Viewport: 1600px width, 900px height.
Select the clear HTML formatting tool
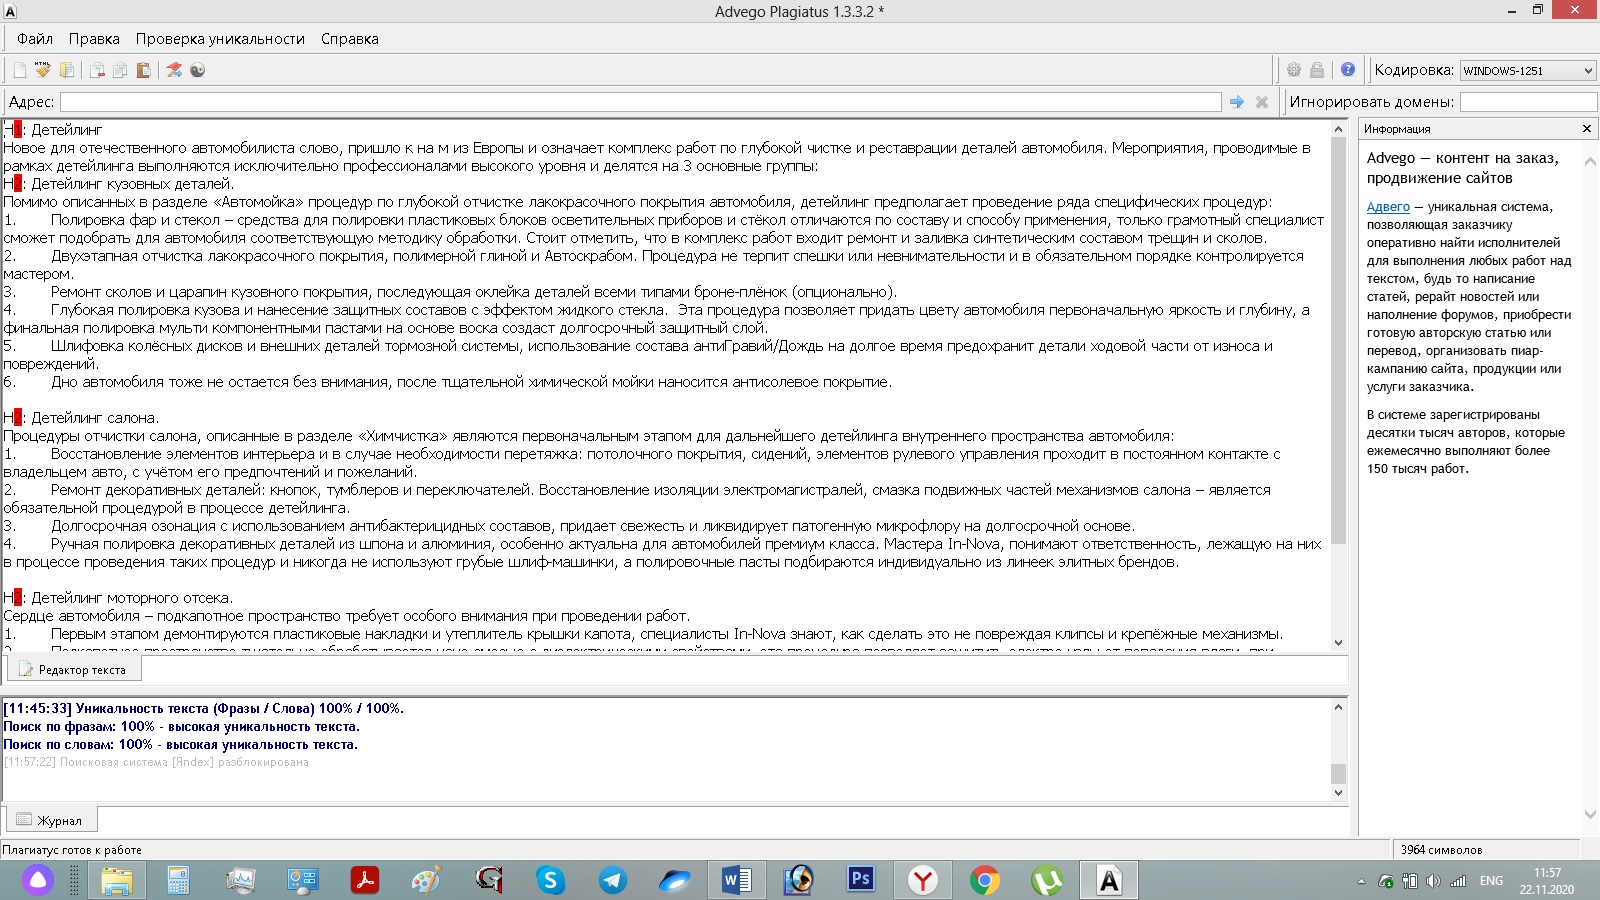click(41, 70)
